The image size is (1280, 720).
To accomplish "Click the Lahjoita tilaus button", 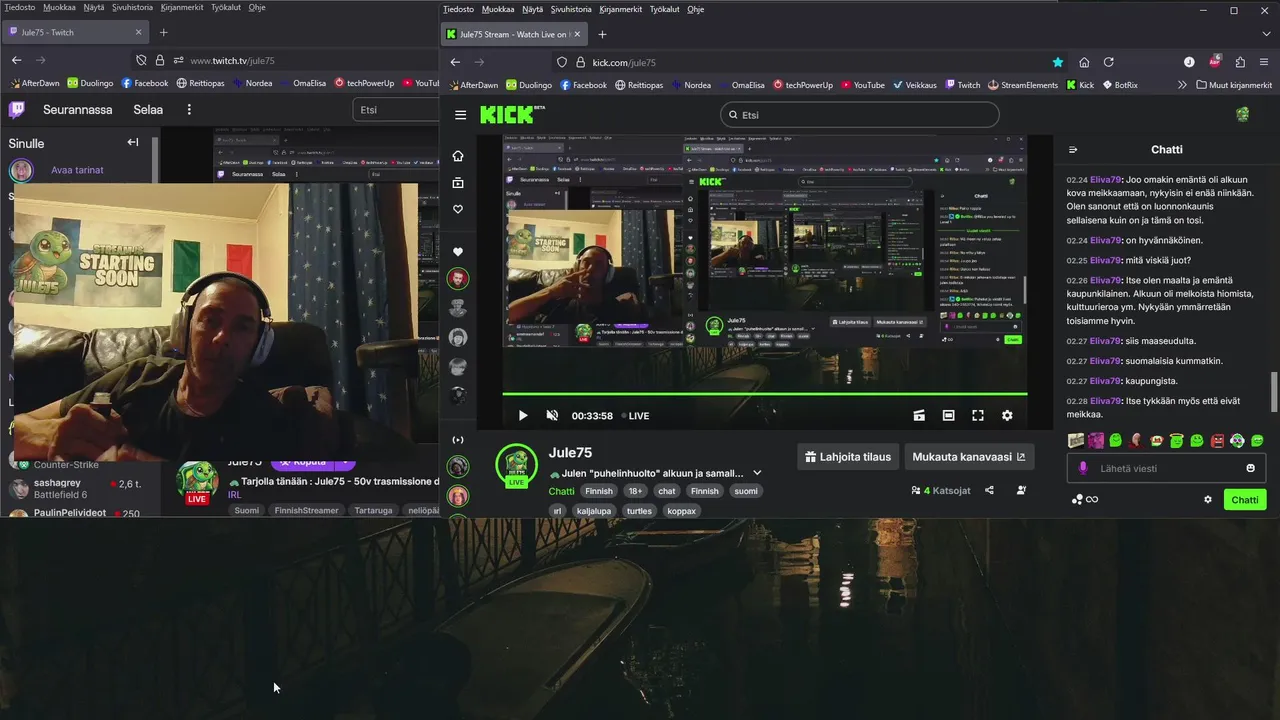I will (x=848, y=457).
